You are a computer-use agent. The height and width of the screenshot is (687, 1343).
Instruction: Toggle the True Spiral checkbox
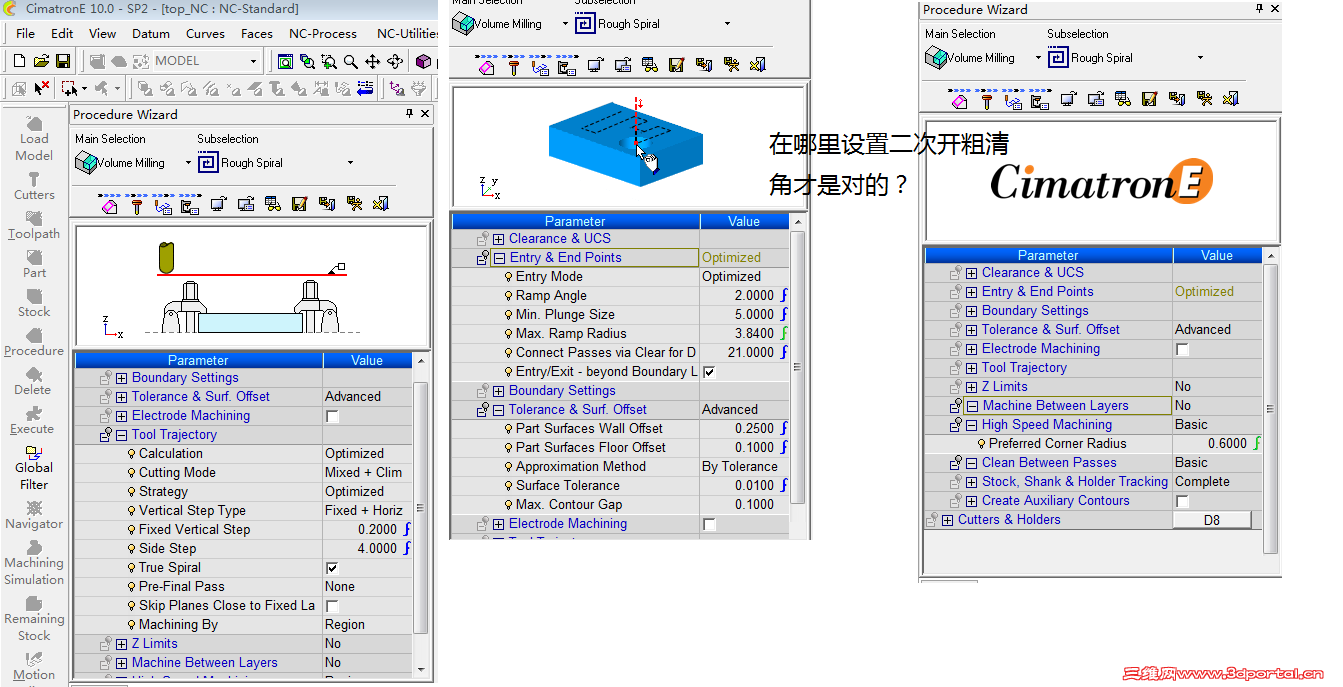tap(332, 568)
